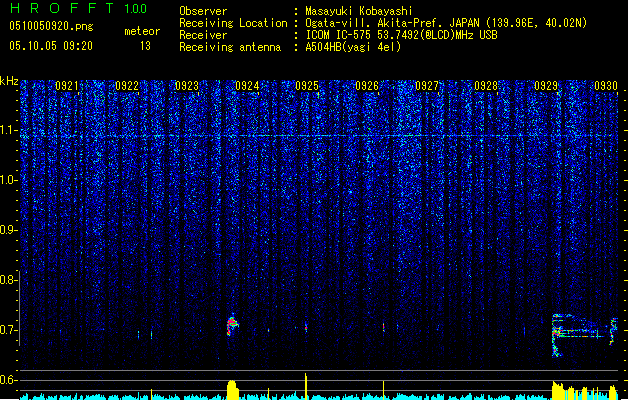Screen dimensions: 629x400
Task: Click the Receiving antenna label
Action: tap(230, 47)
